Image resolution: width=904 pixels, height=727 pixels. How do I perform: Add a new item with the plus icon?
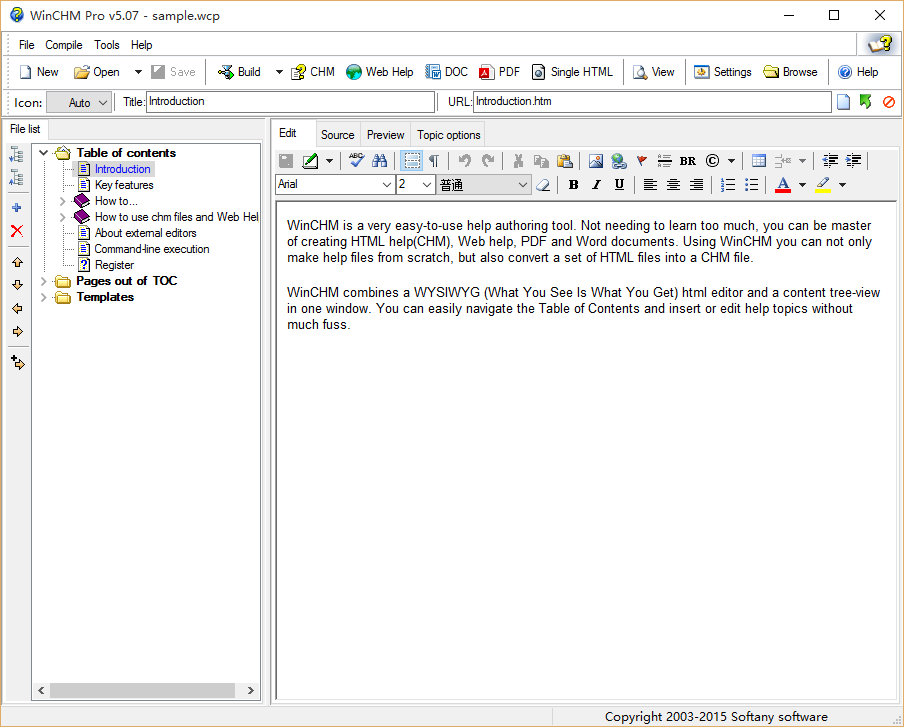tap(17, 208)
